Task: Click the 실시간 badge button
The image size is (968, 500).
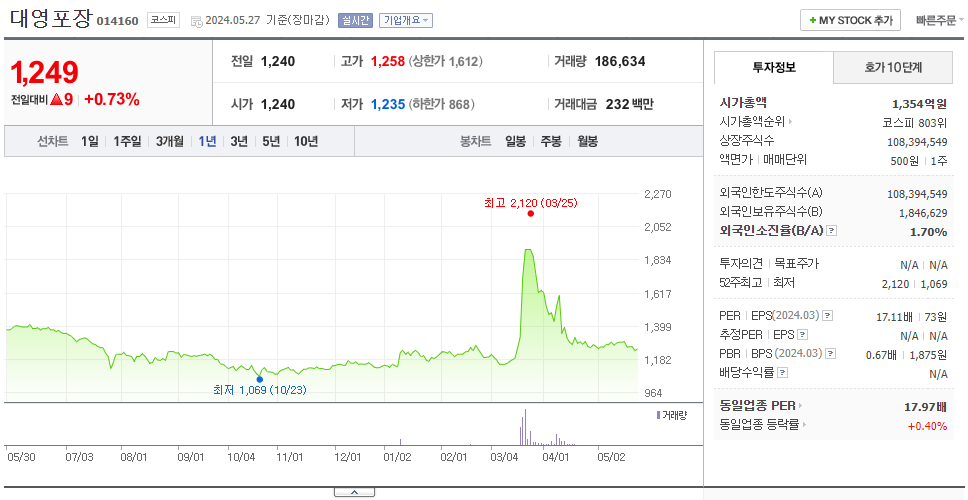Action: 355,20
